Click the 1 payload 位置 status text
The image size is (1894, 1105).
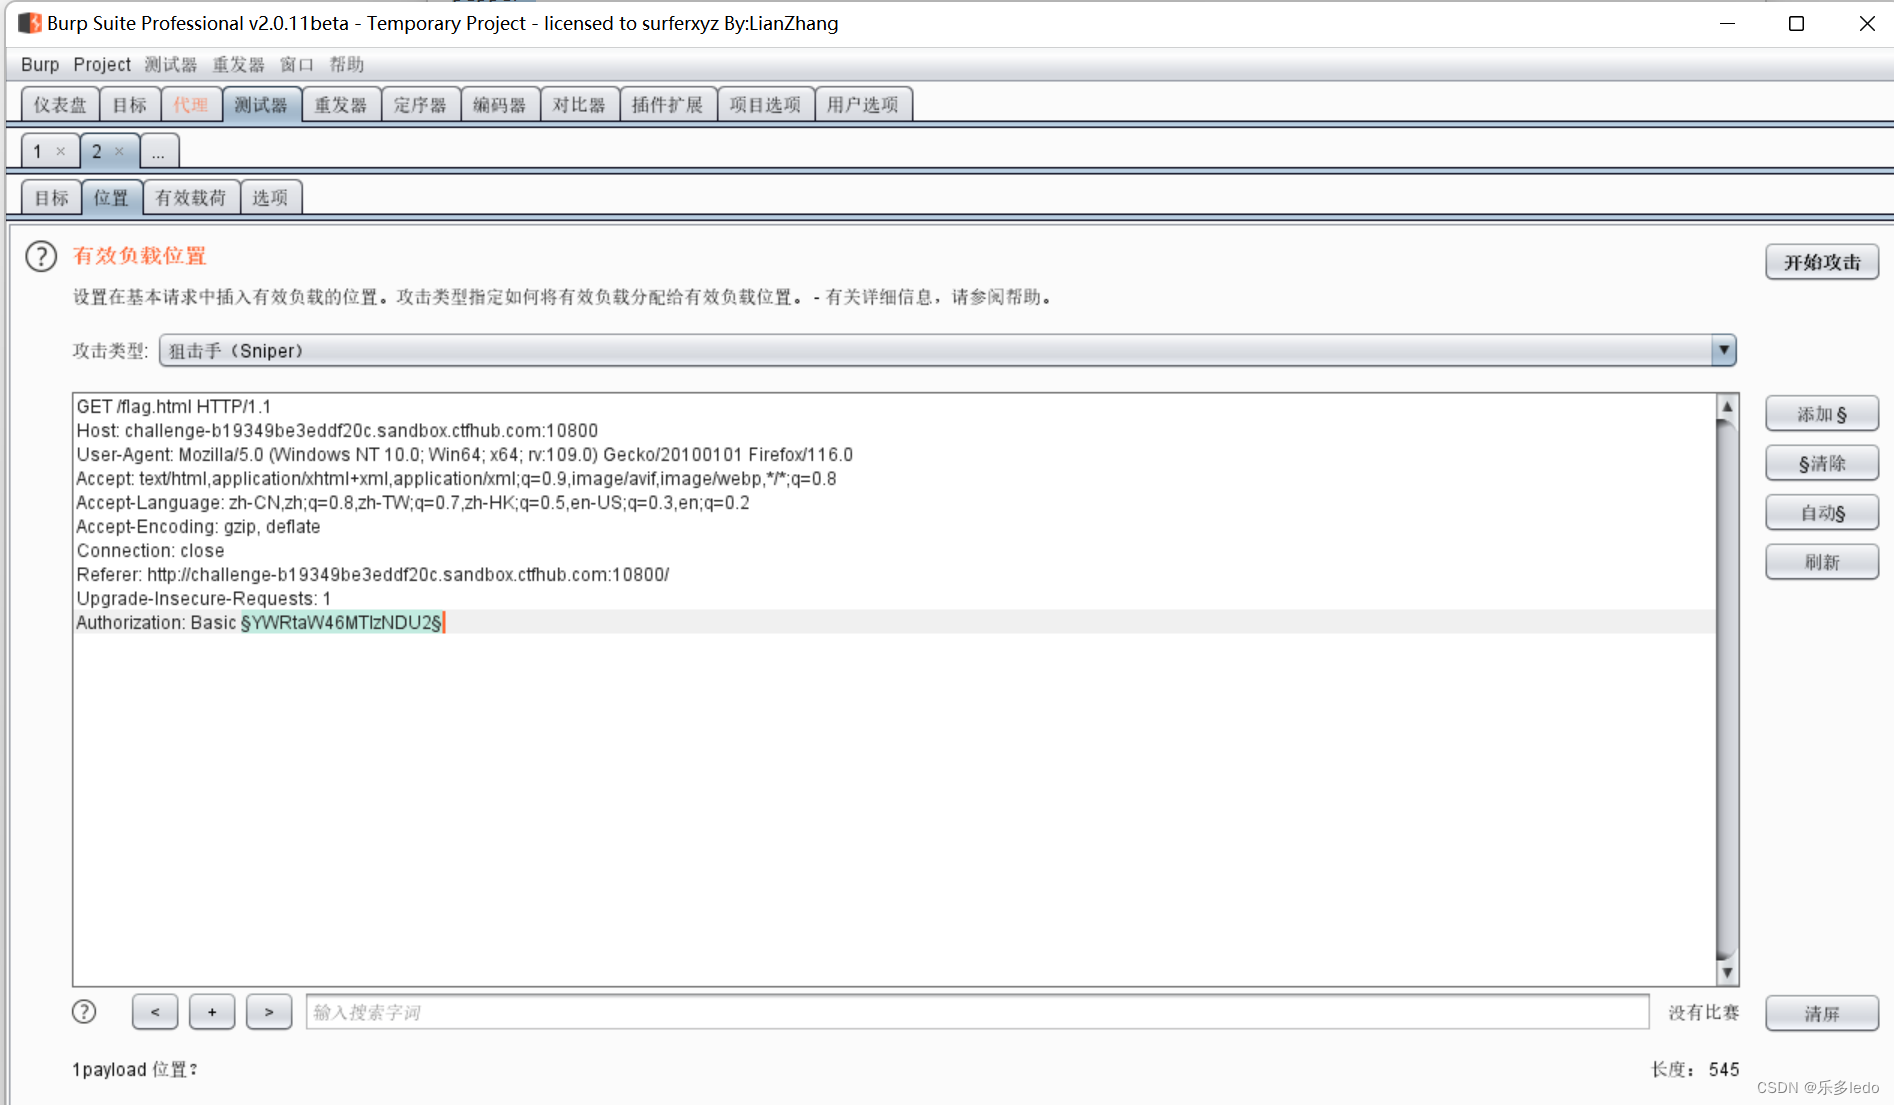pos(135,1069)
